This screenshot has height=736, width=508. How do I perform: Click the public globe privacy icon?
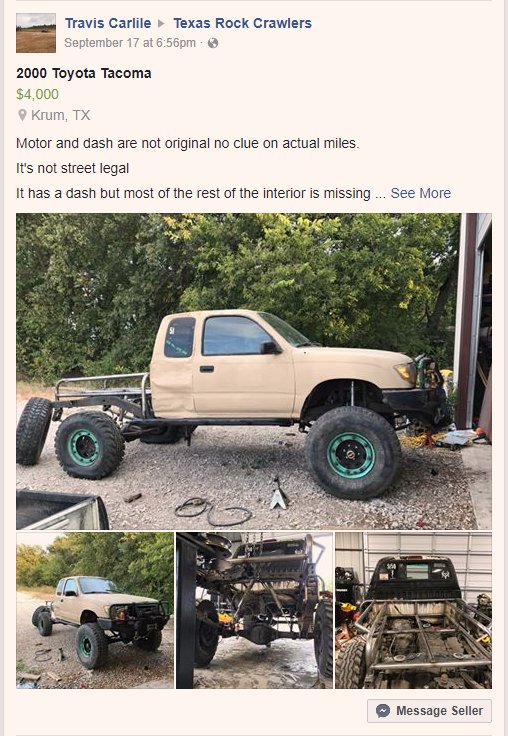[213, 43]
